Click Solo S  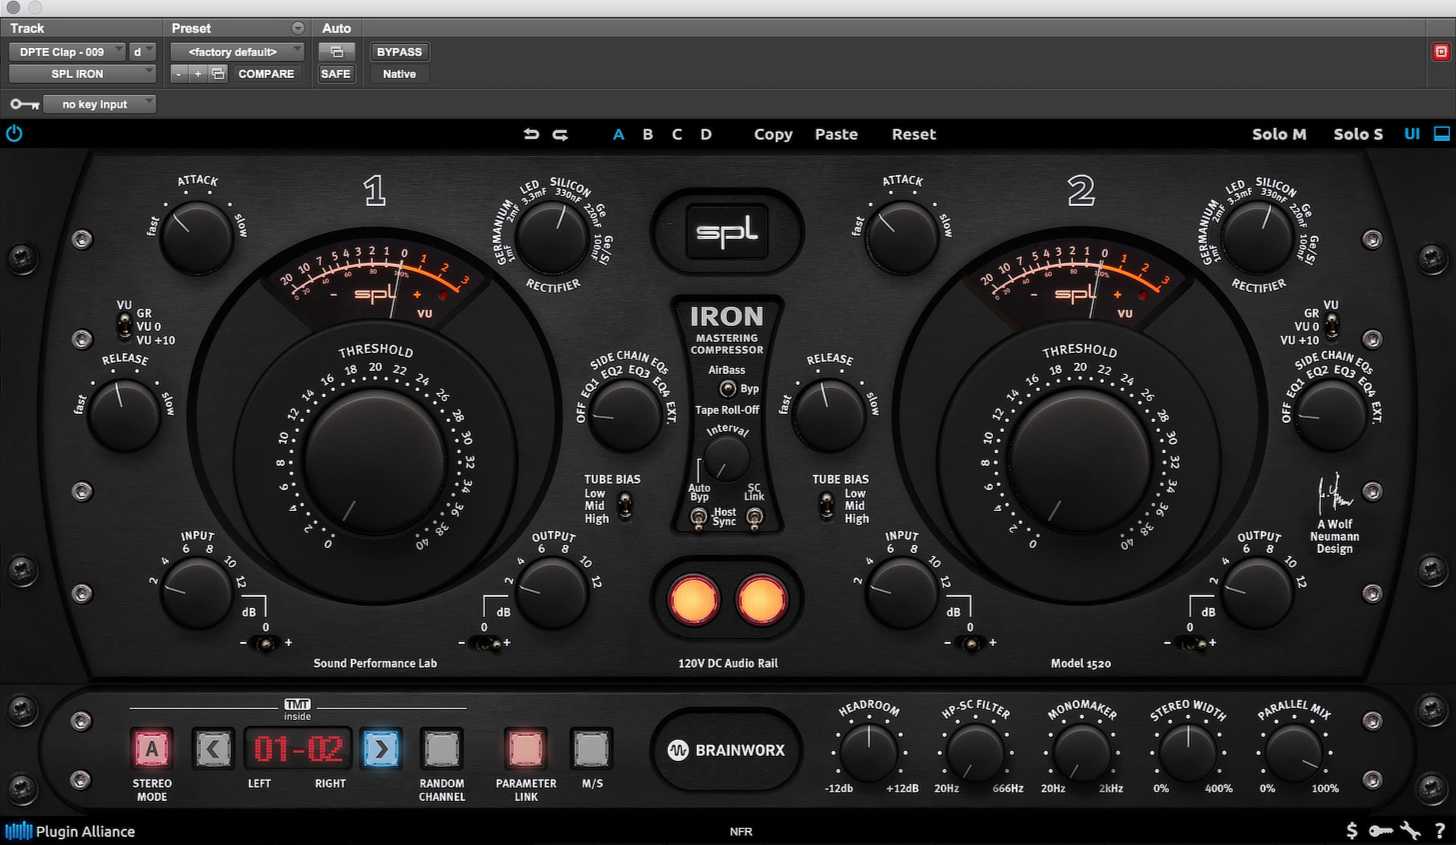(x=1358, y=134)
